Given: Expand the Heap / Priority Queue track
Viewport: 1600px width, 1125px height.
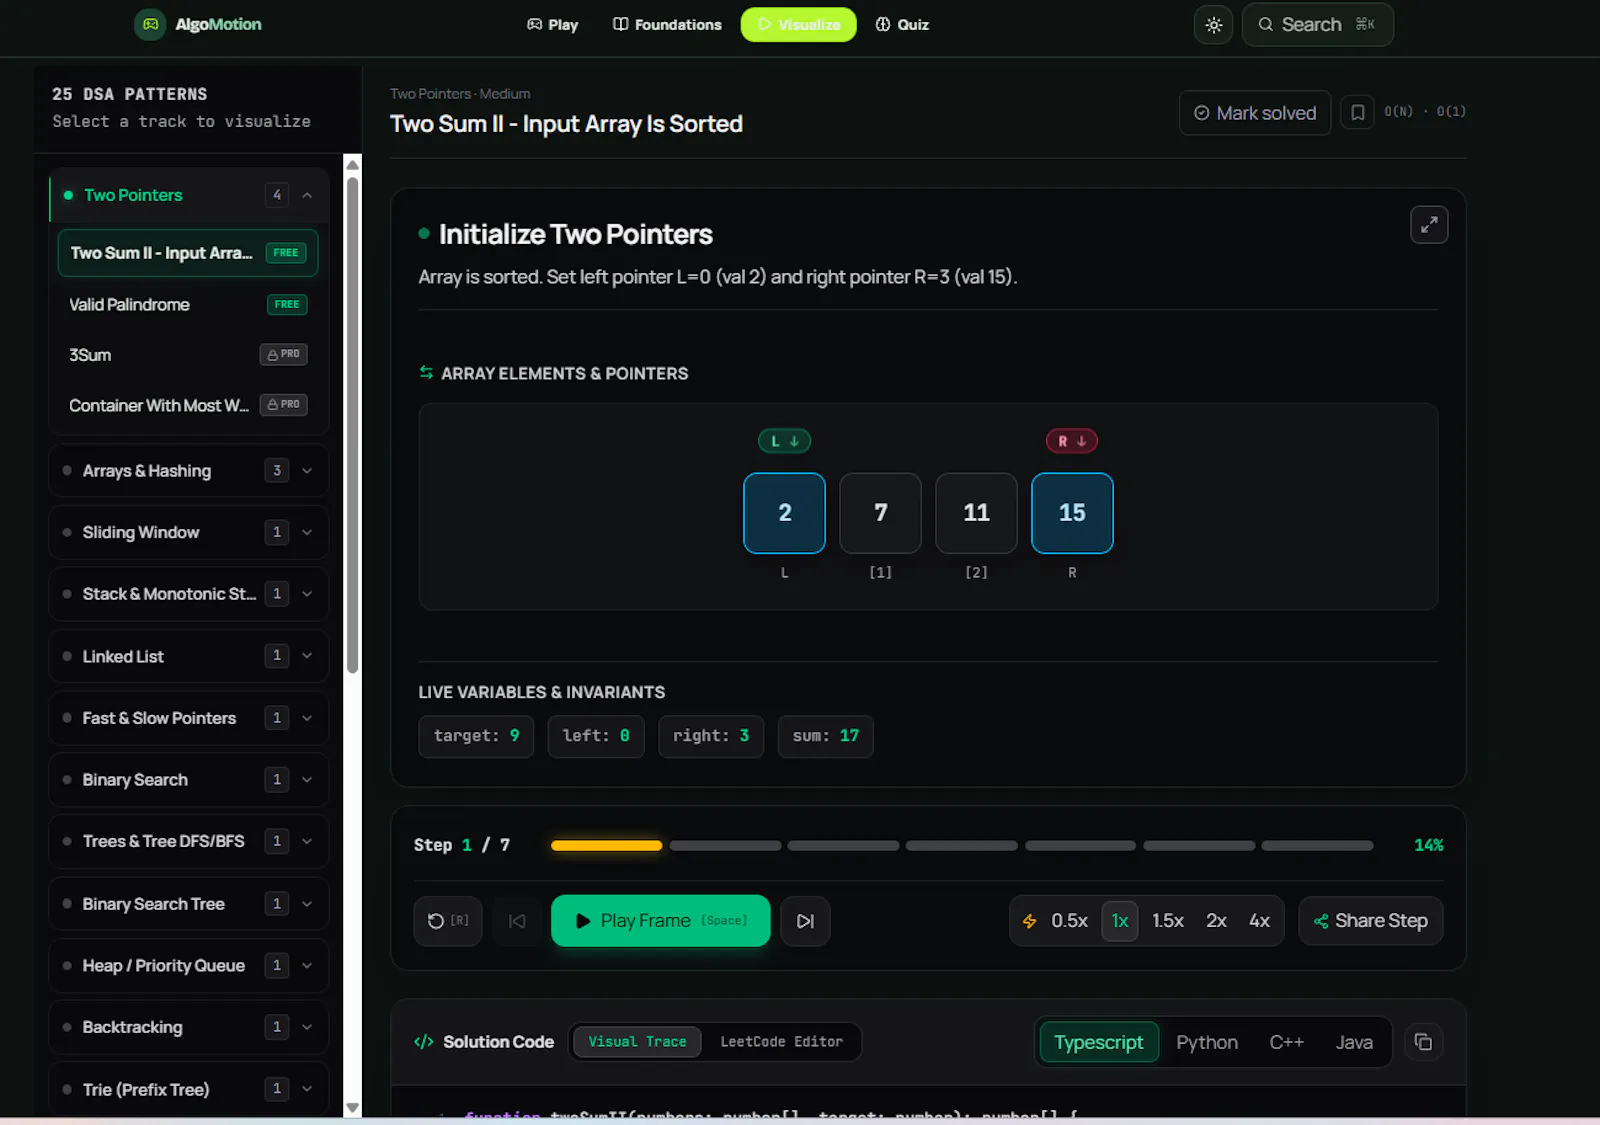Looking at the screenshot, I should [188, 965].
